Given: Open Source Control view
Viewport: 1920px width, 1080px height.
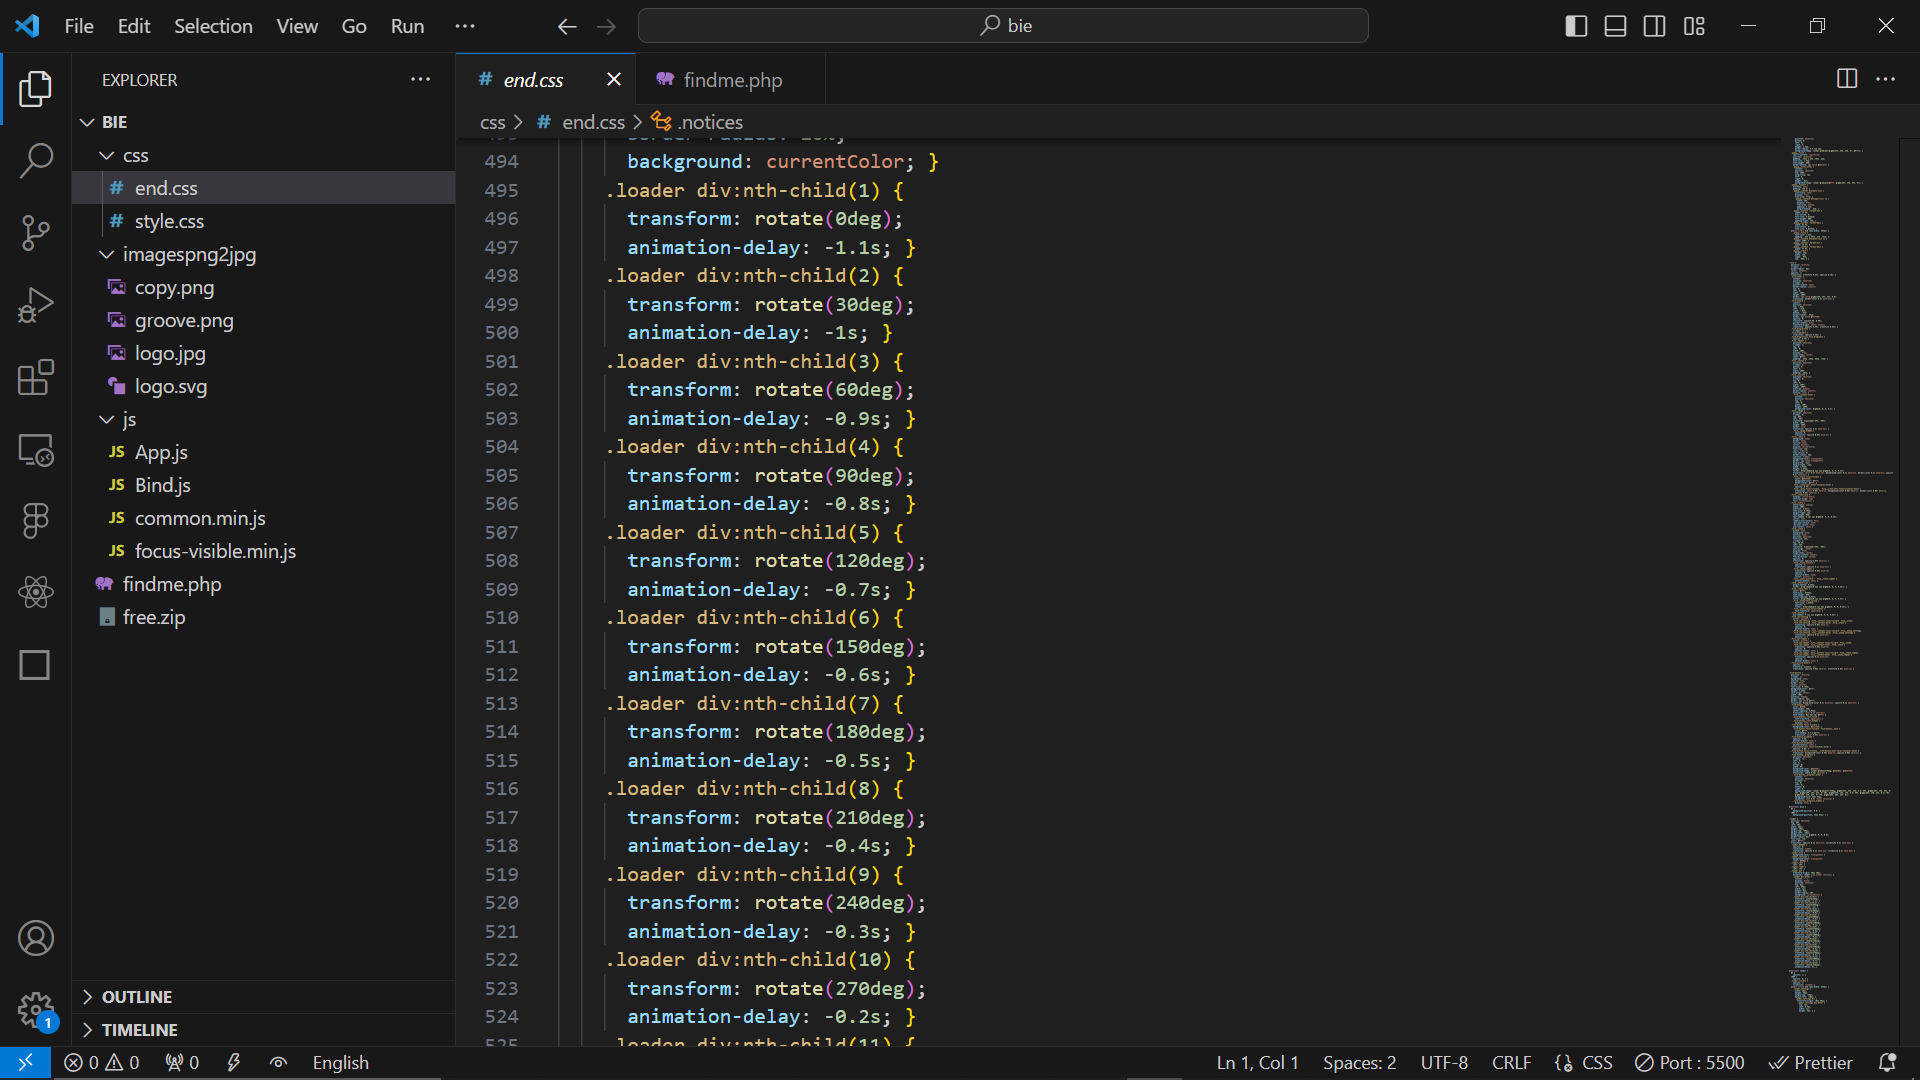Looking at the screenshot, I should click(36, 233).
